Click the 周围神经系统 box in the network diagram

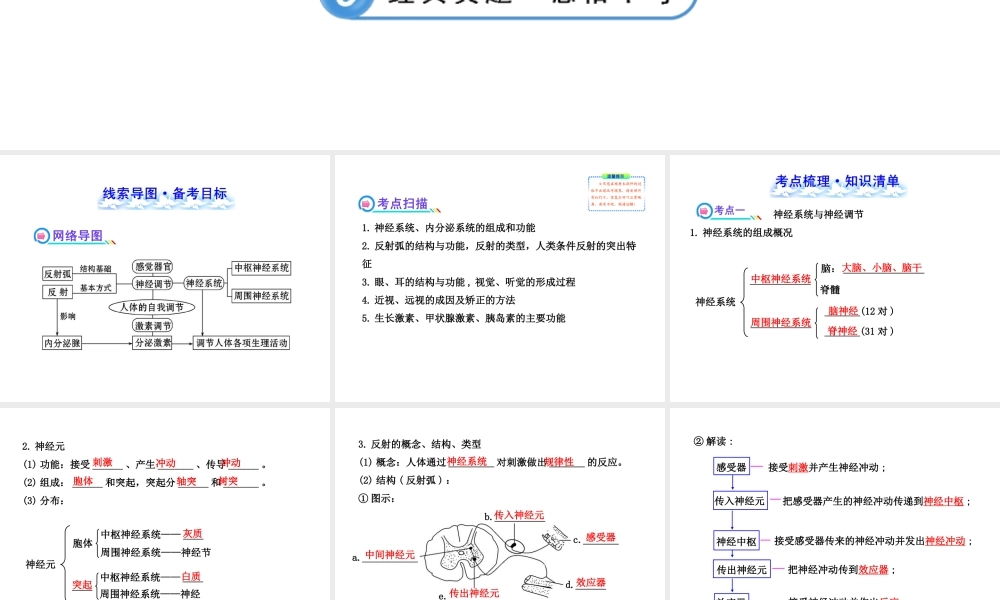(261, 296)
